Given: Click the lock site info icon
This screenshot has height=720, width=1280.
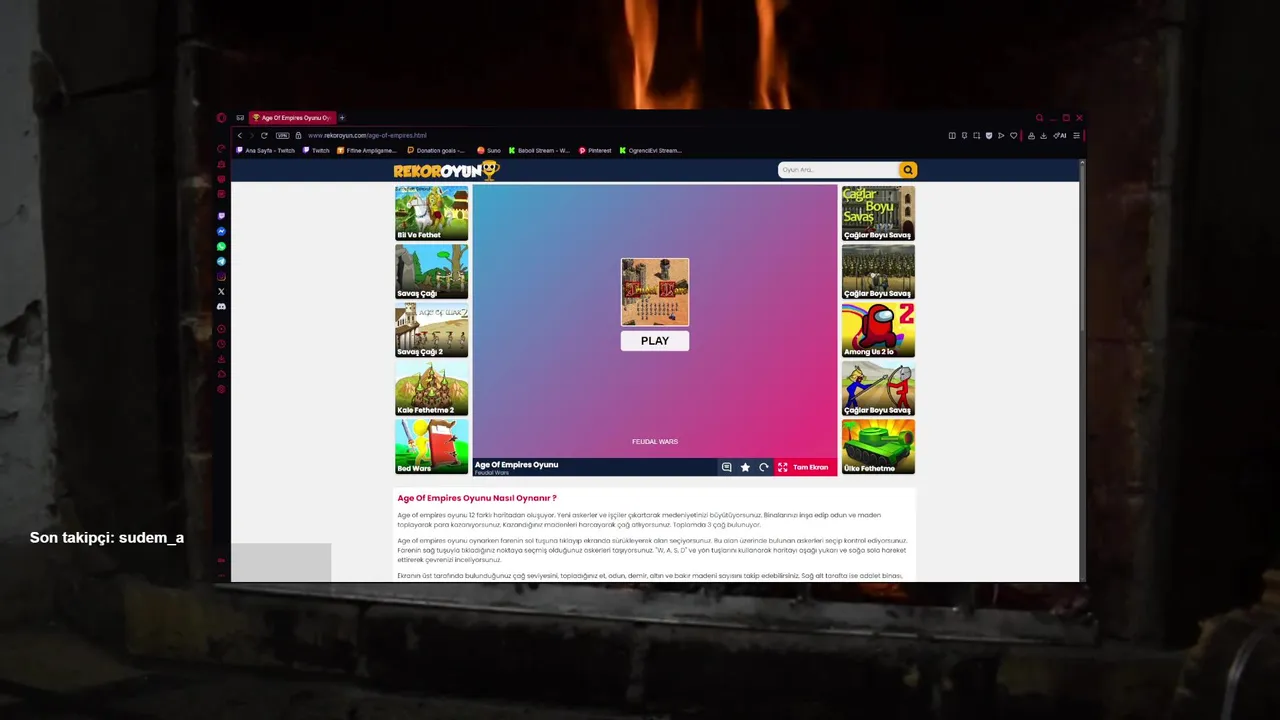Looking at the screenshot, I should [x=298, y=135].
